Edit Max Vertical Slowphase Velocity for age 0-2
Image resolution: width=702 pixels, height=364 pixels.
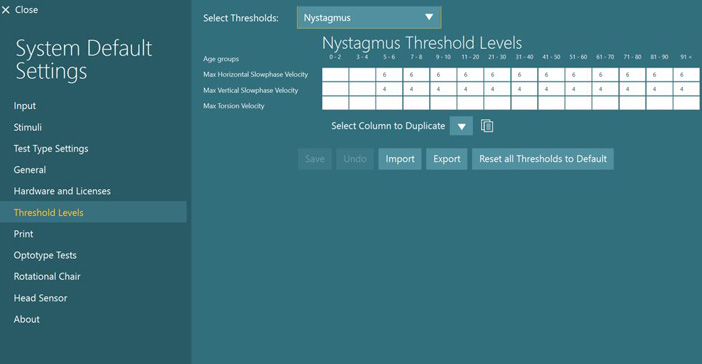pos(335,89)
